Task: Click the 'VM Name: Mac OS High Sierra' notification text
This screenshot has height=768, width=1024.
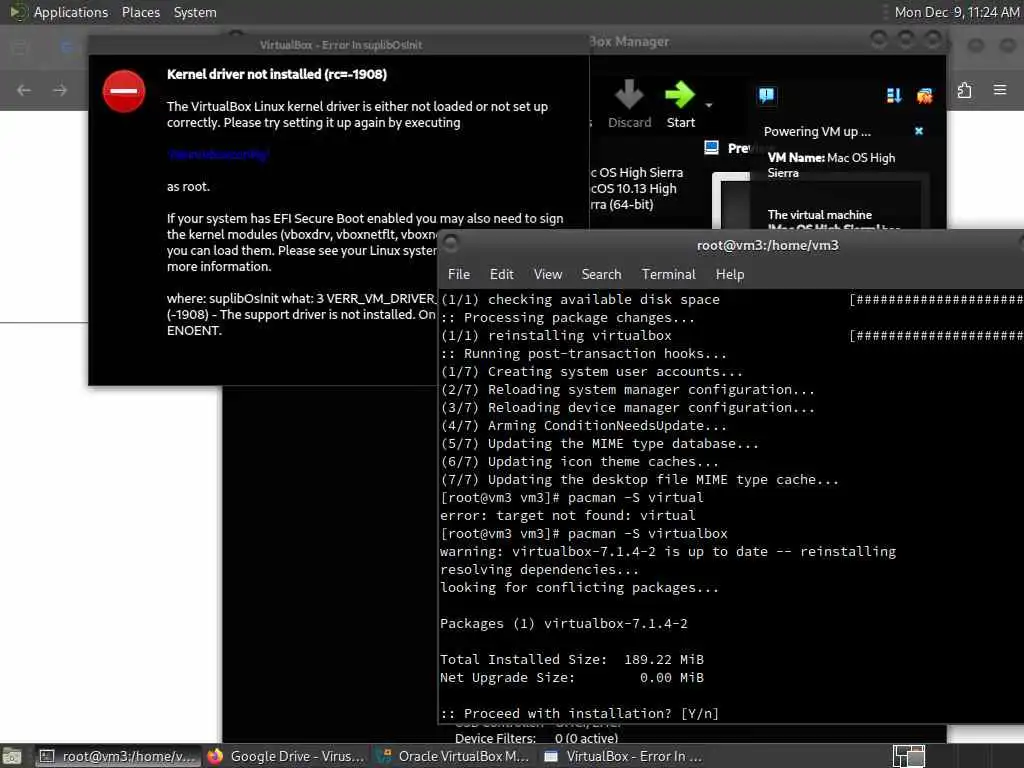Action: click(831, 165)
